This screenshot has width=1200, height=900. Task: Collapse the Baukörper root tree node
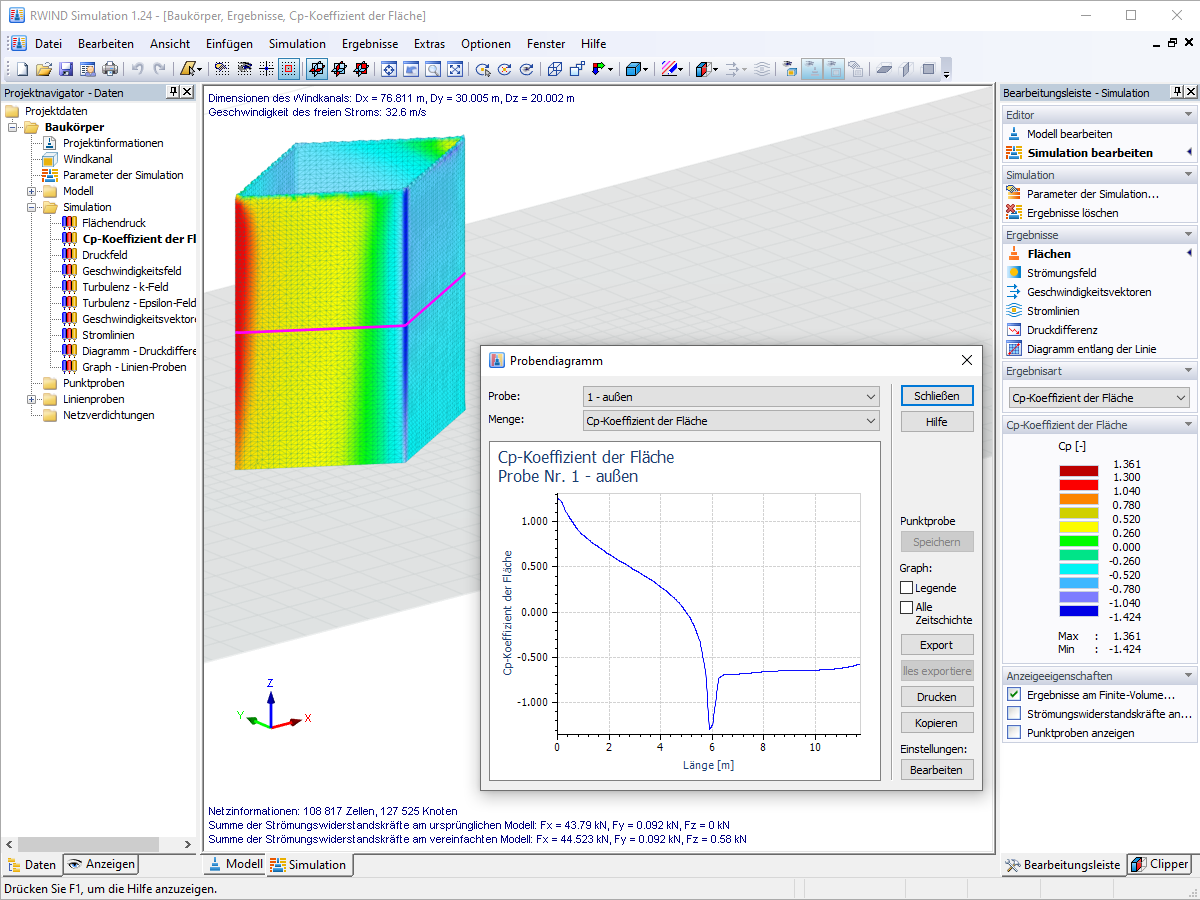click(14, 127)
